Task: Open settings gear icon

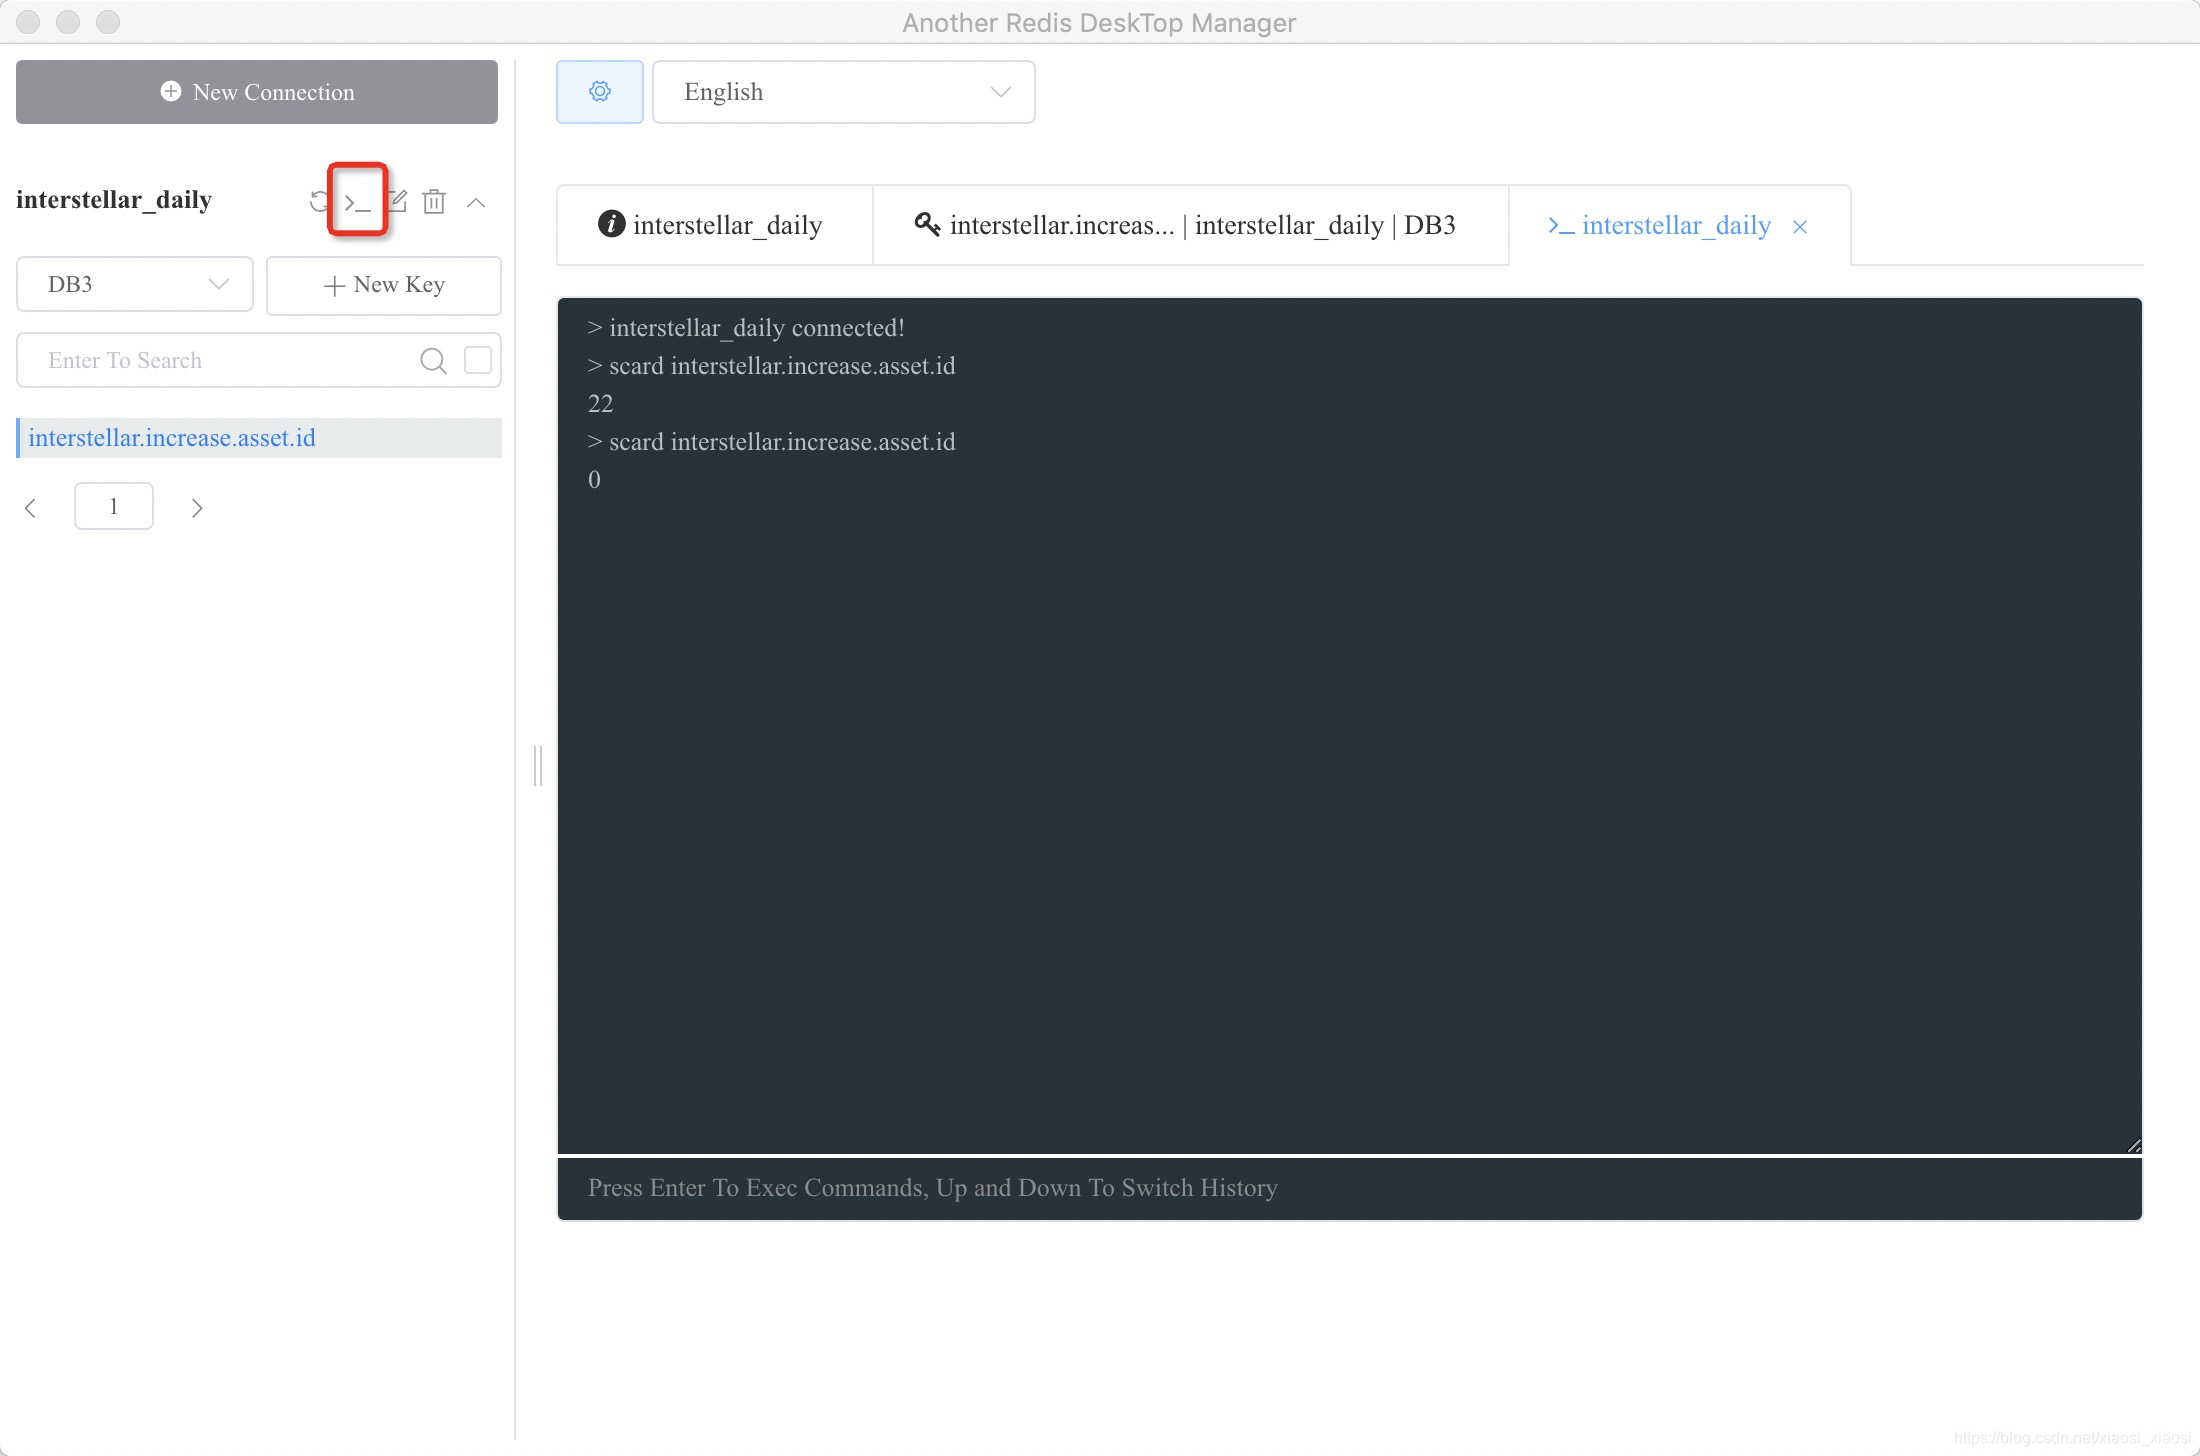Action: click(599, 92)
